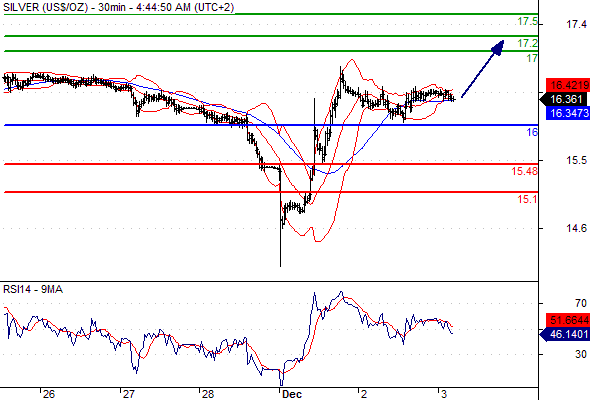Select the RSI 70 overbought level
The width and height of the screenshot is (590, 400).
coord(581,303)
